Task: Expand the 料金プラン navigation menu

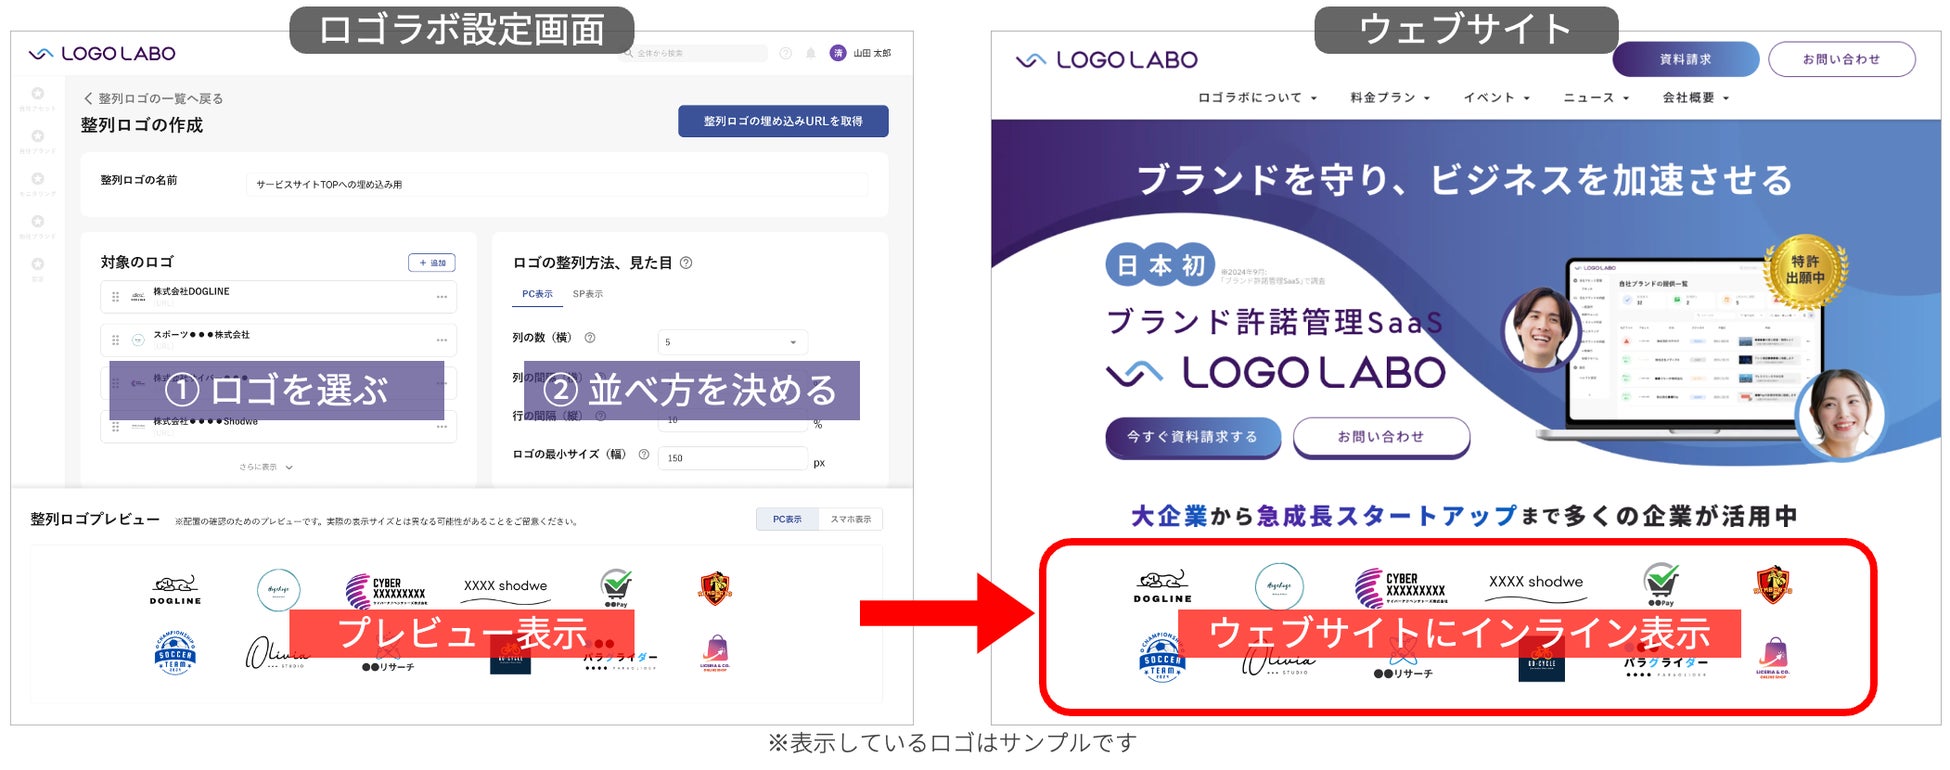Action: point(1390,98)
